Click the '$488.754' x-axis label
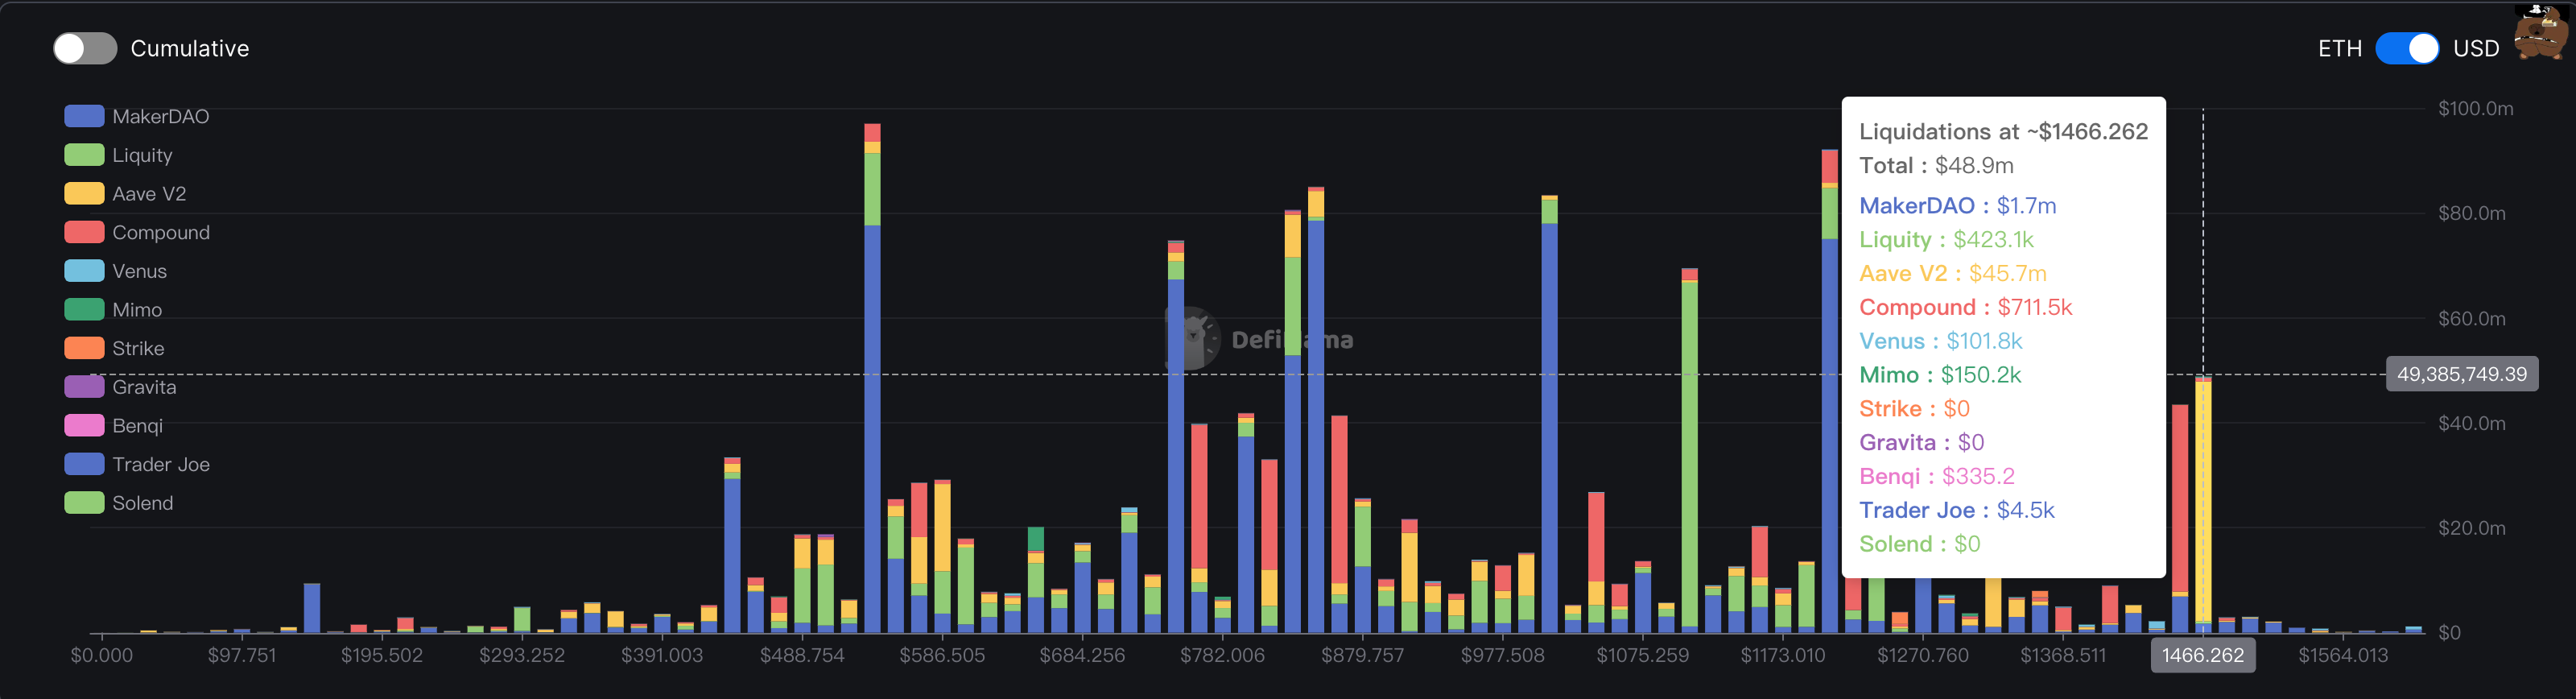 pos(802,655)
